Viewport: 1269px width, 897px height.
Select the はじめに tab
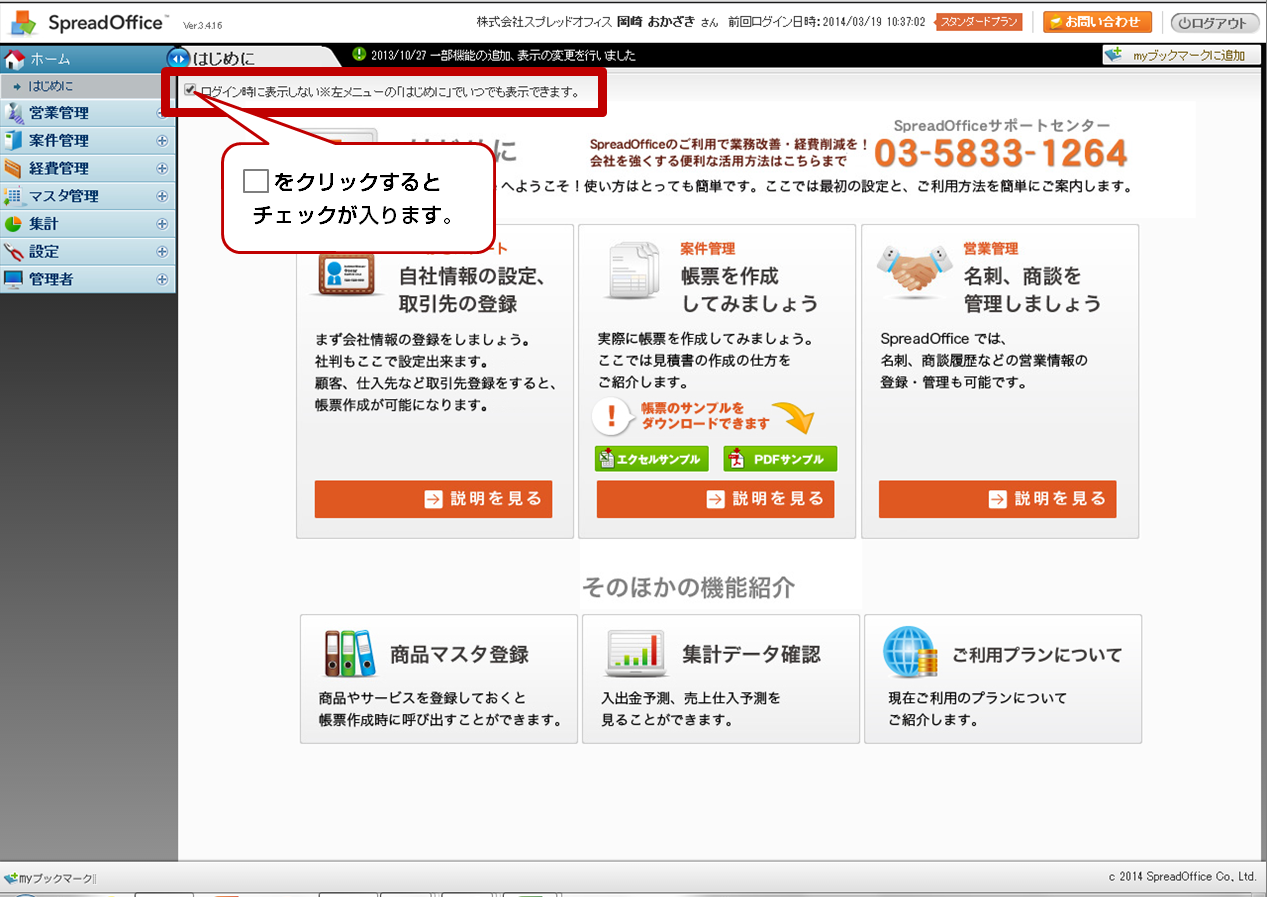point(223,58)
